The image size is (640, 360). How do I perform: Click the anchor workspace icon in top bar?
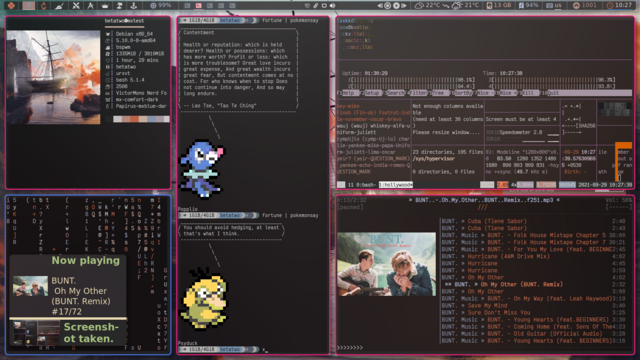click(133, 5)
